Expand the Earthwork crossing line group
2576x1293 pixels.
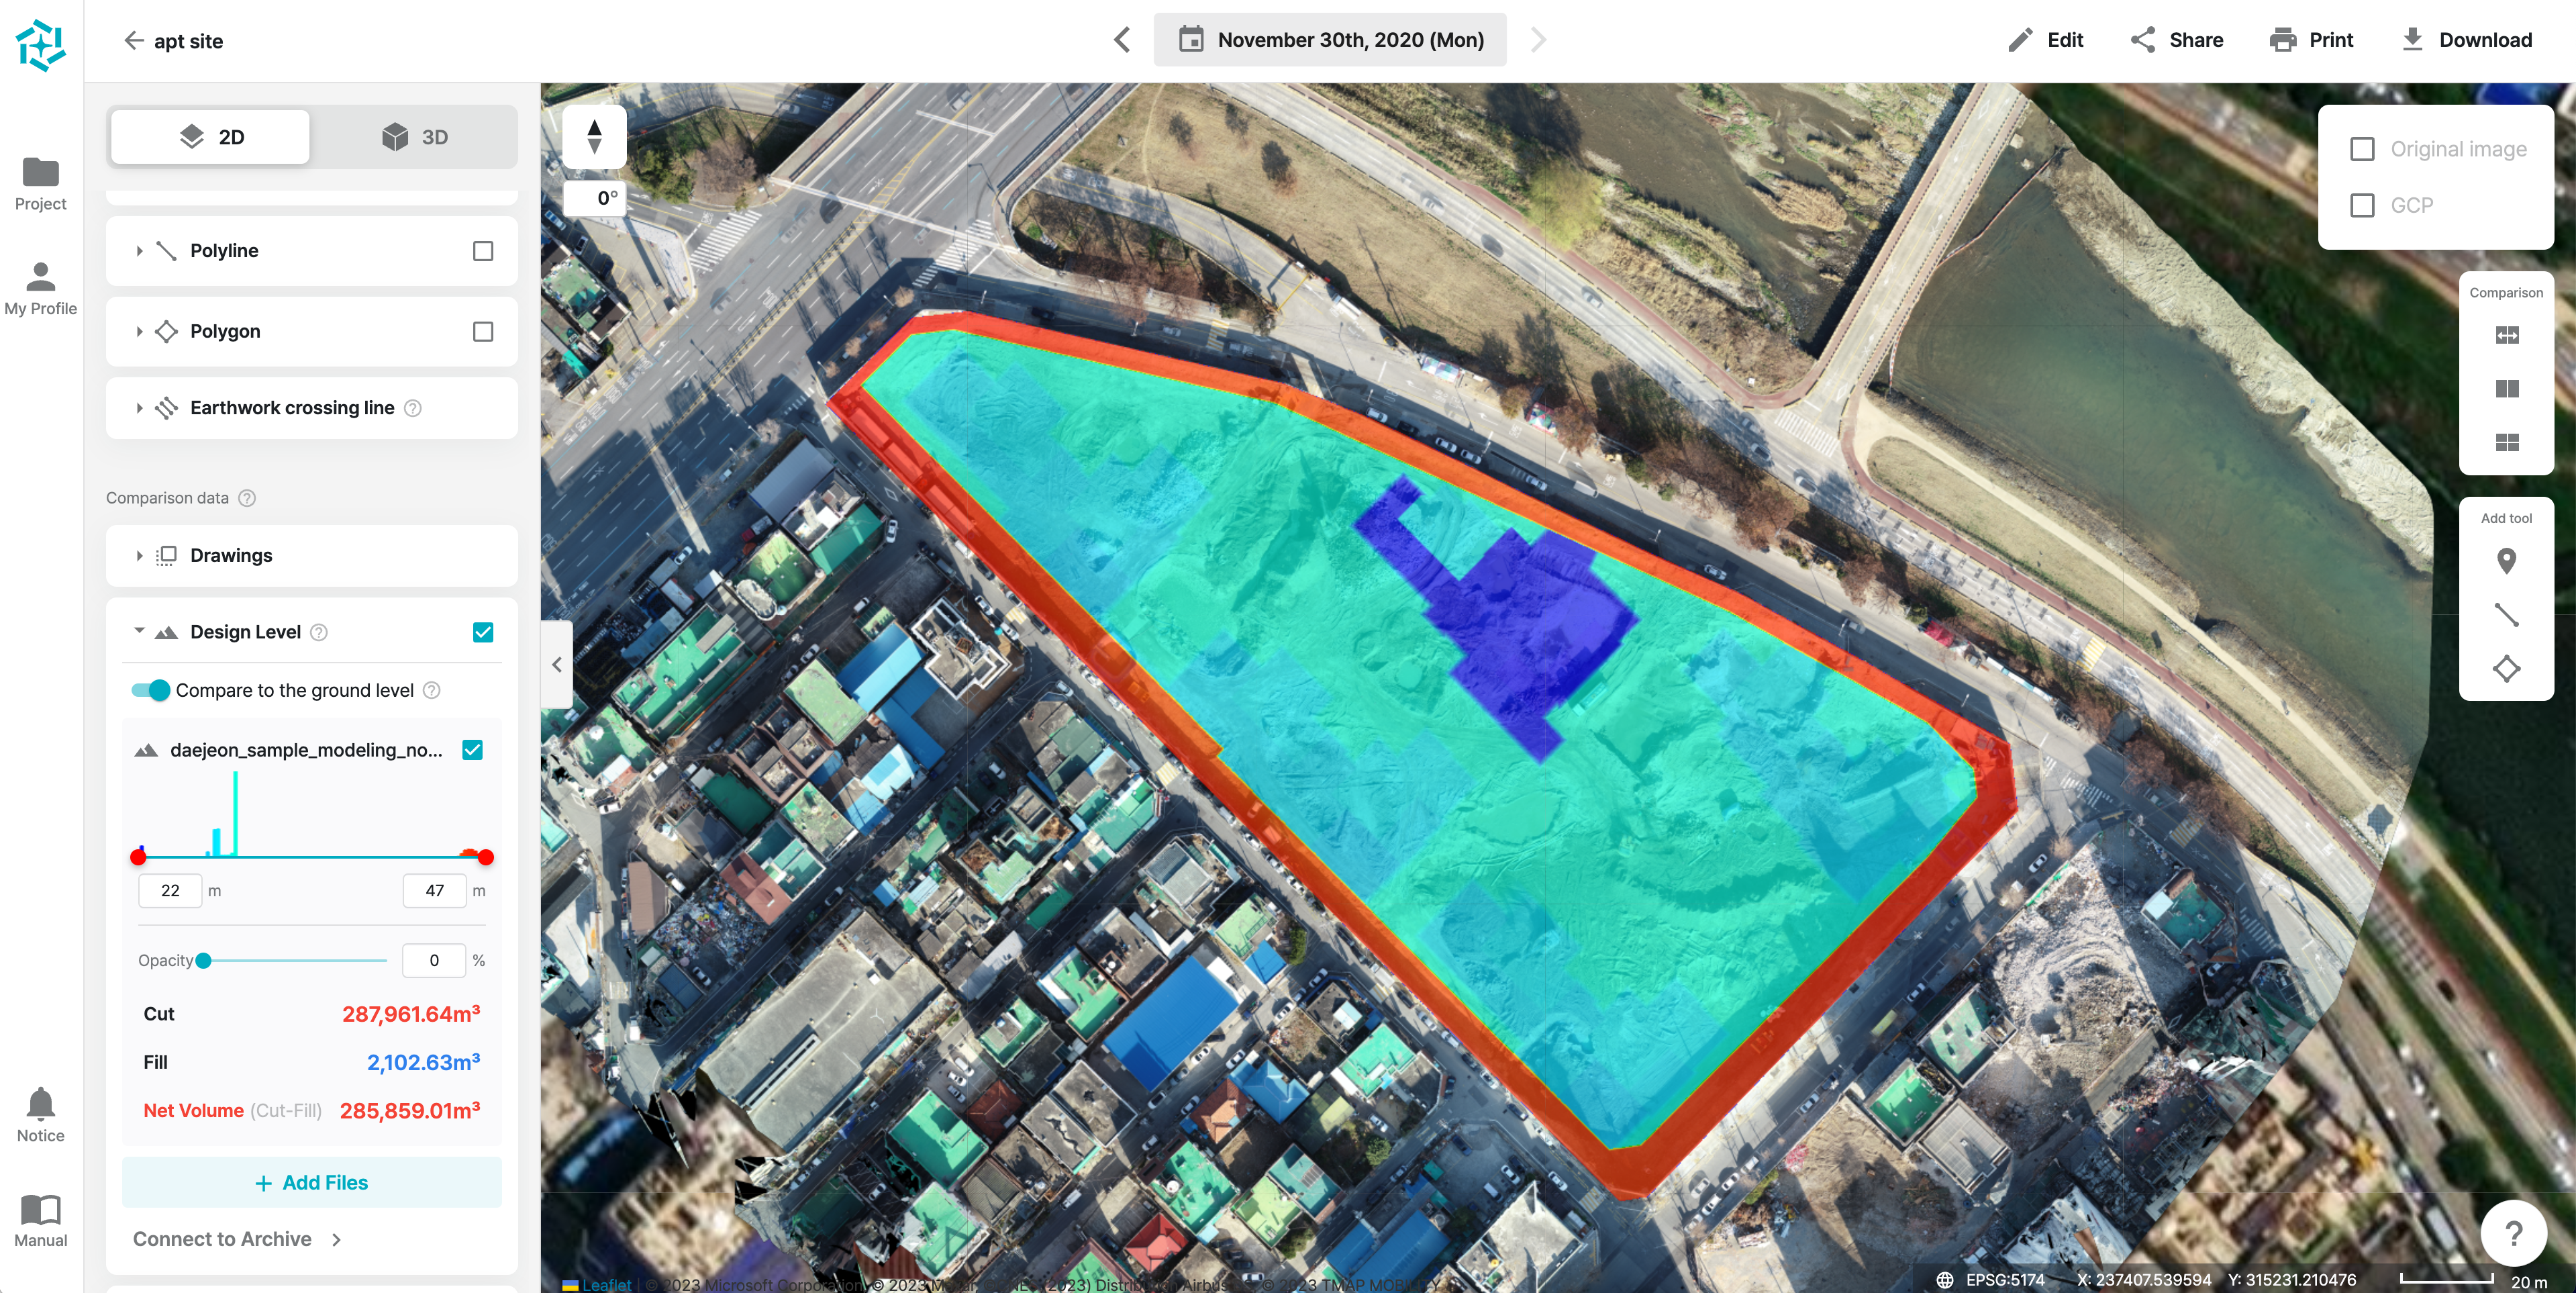[139, 408]
